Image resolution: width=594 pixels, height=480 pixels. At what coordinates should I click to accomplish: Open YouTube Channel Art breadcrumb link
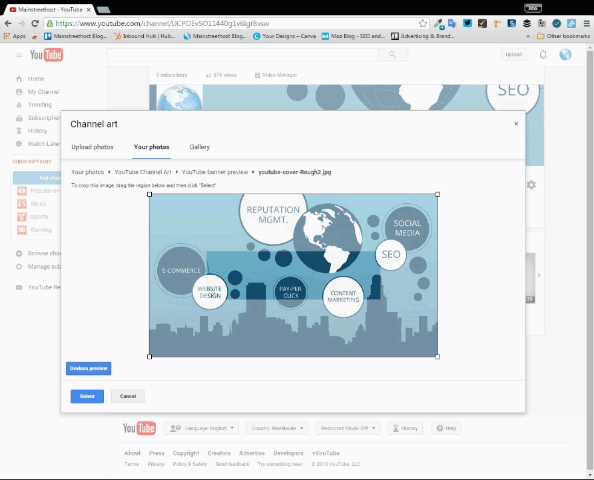coord(143,172)
